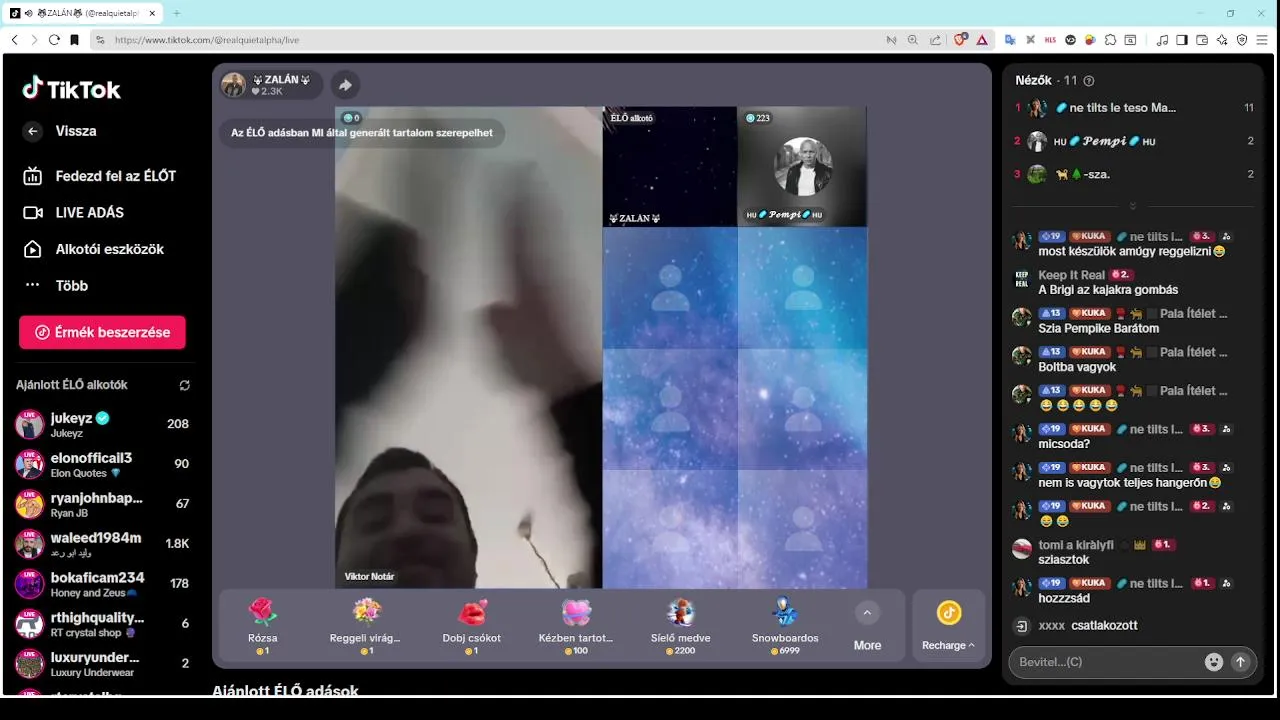The image size is (1280, 720).
Task: Reload the page
Action: coord(54,40)
